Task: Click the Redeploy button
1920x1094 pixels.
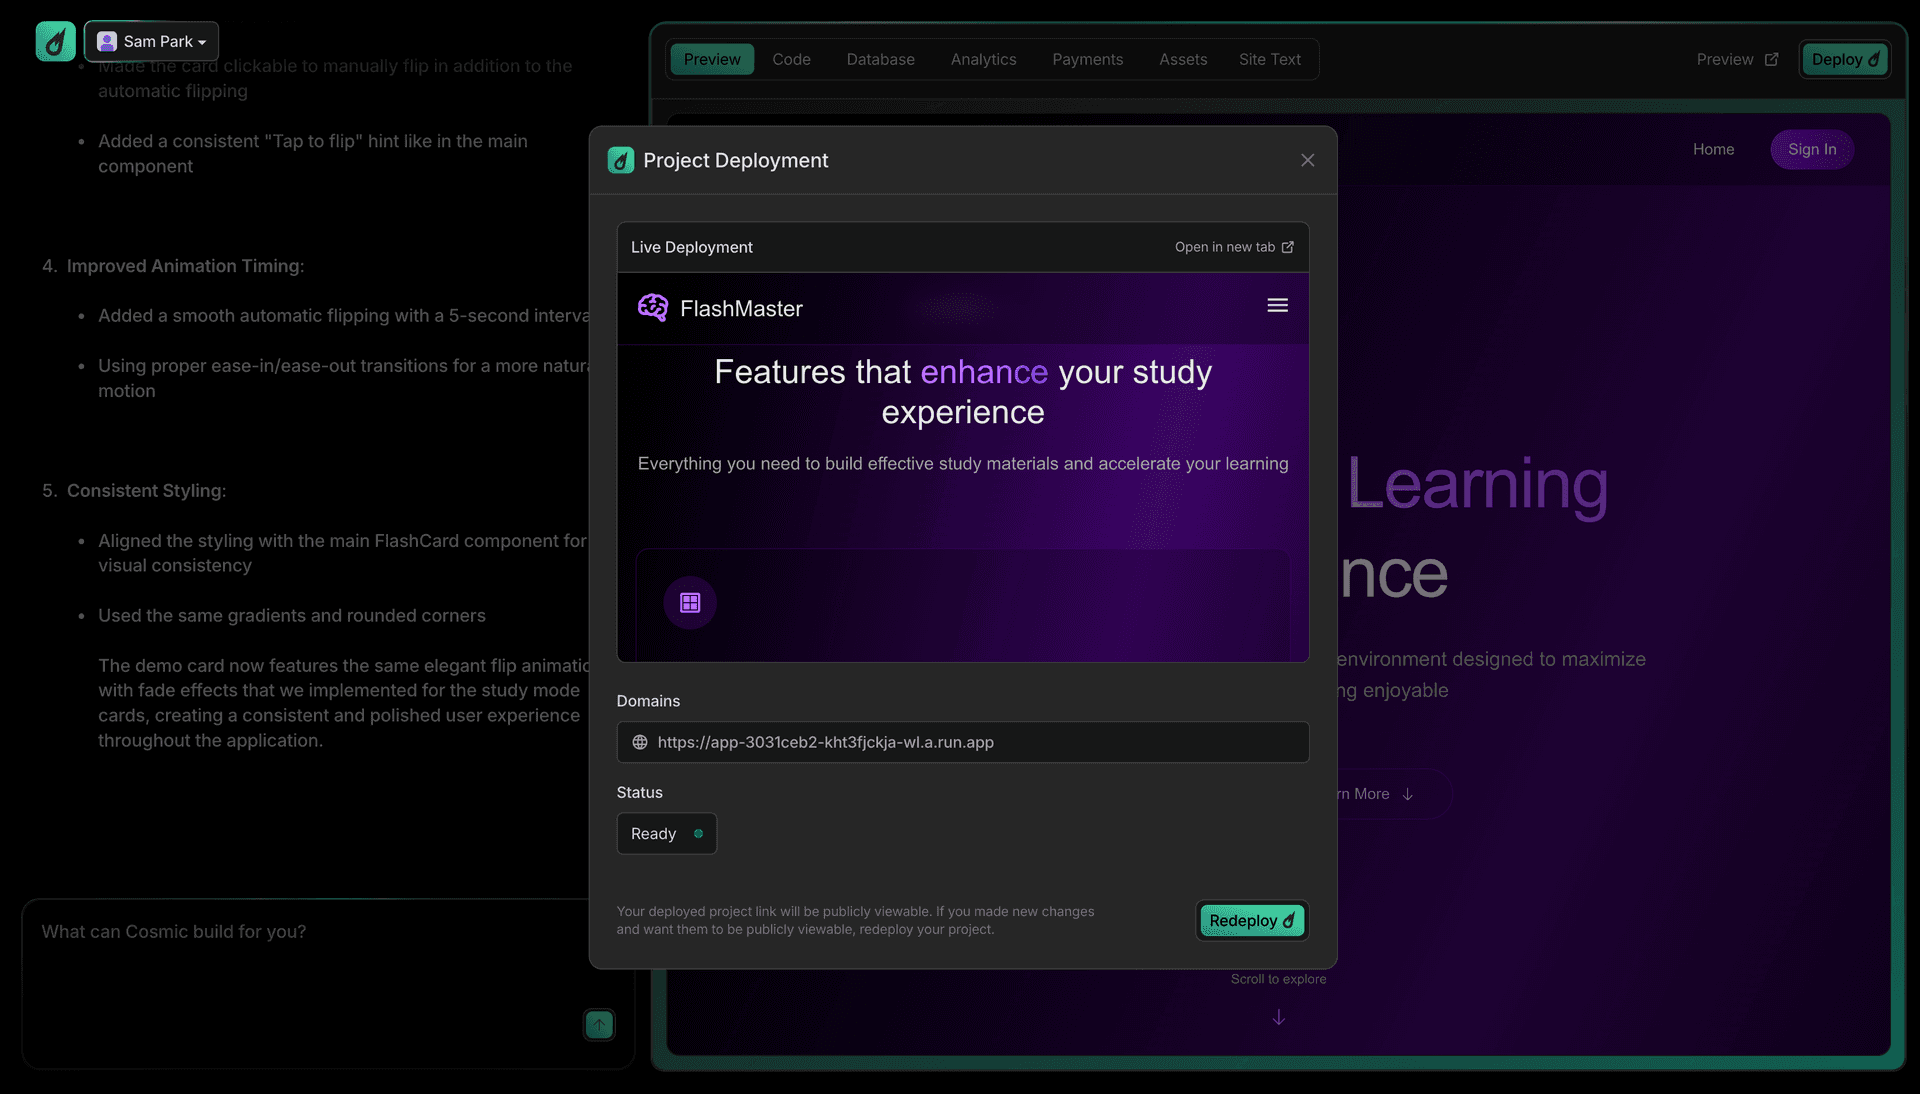Action: coord(1252,920)
